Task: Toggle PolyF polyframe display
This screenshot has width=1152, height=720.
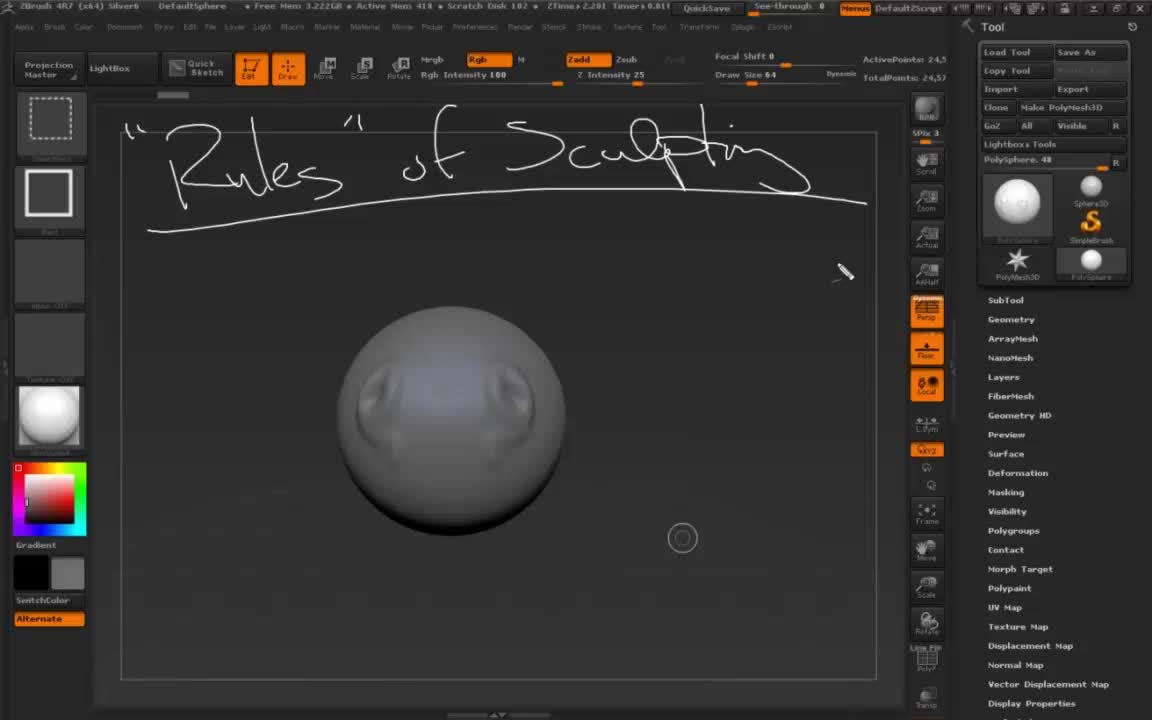Action: [x=926, y=661]
